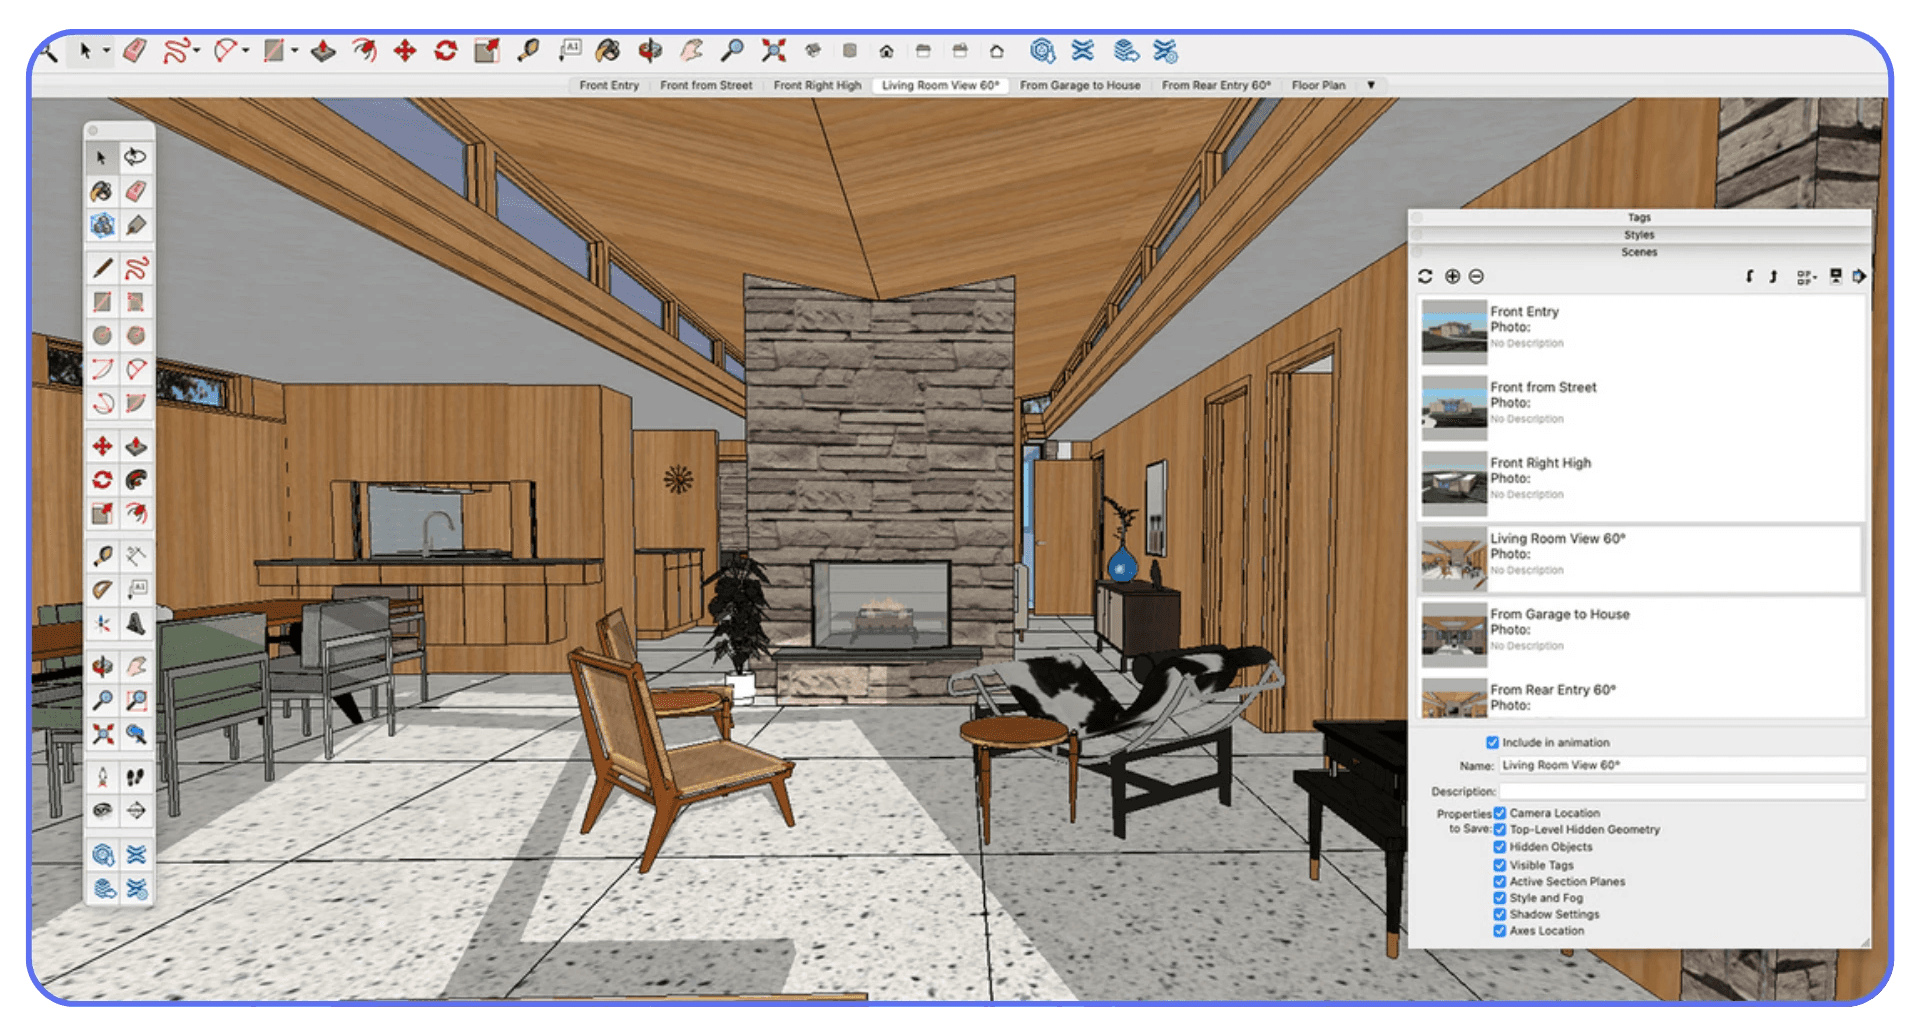Toggle the Shadow Settings checkbox

1499,914
